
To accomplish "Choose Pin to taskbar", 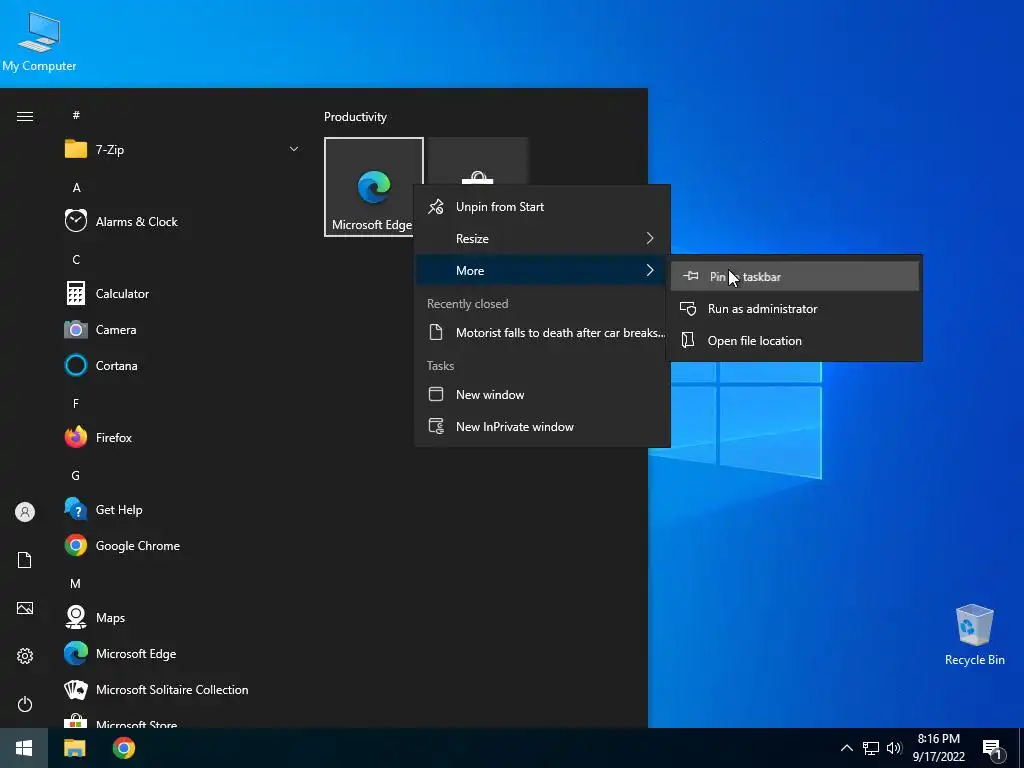I will tap(795, 277).
